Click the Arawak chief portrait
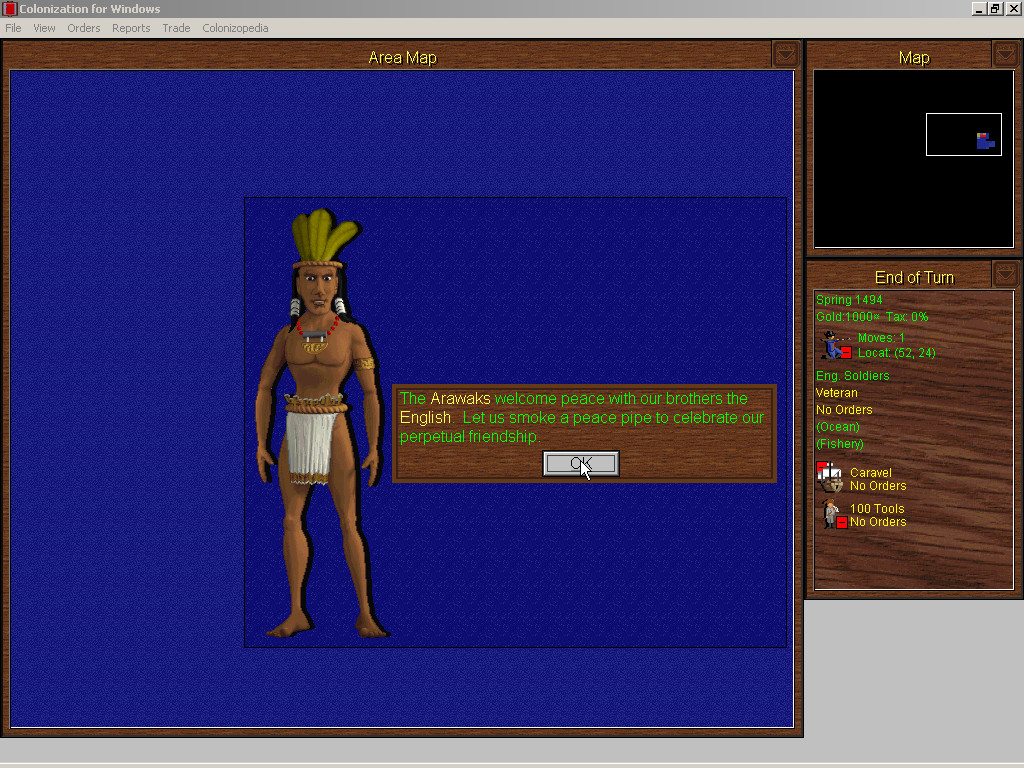The width and height of the screenshot is (1024, 768). coord(321,423)
